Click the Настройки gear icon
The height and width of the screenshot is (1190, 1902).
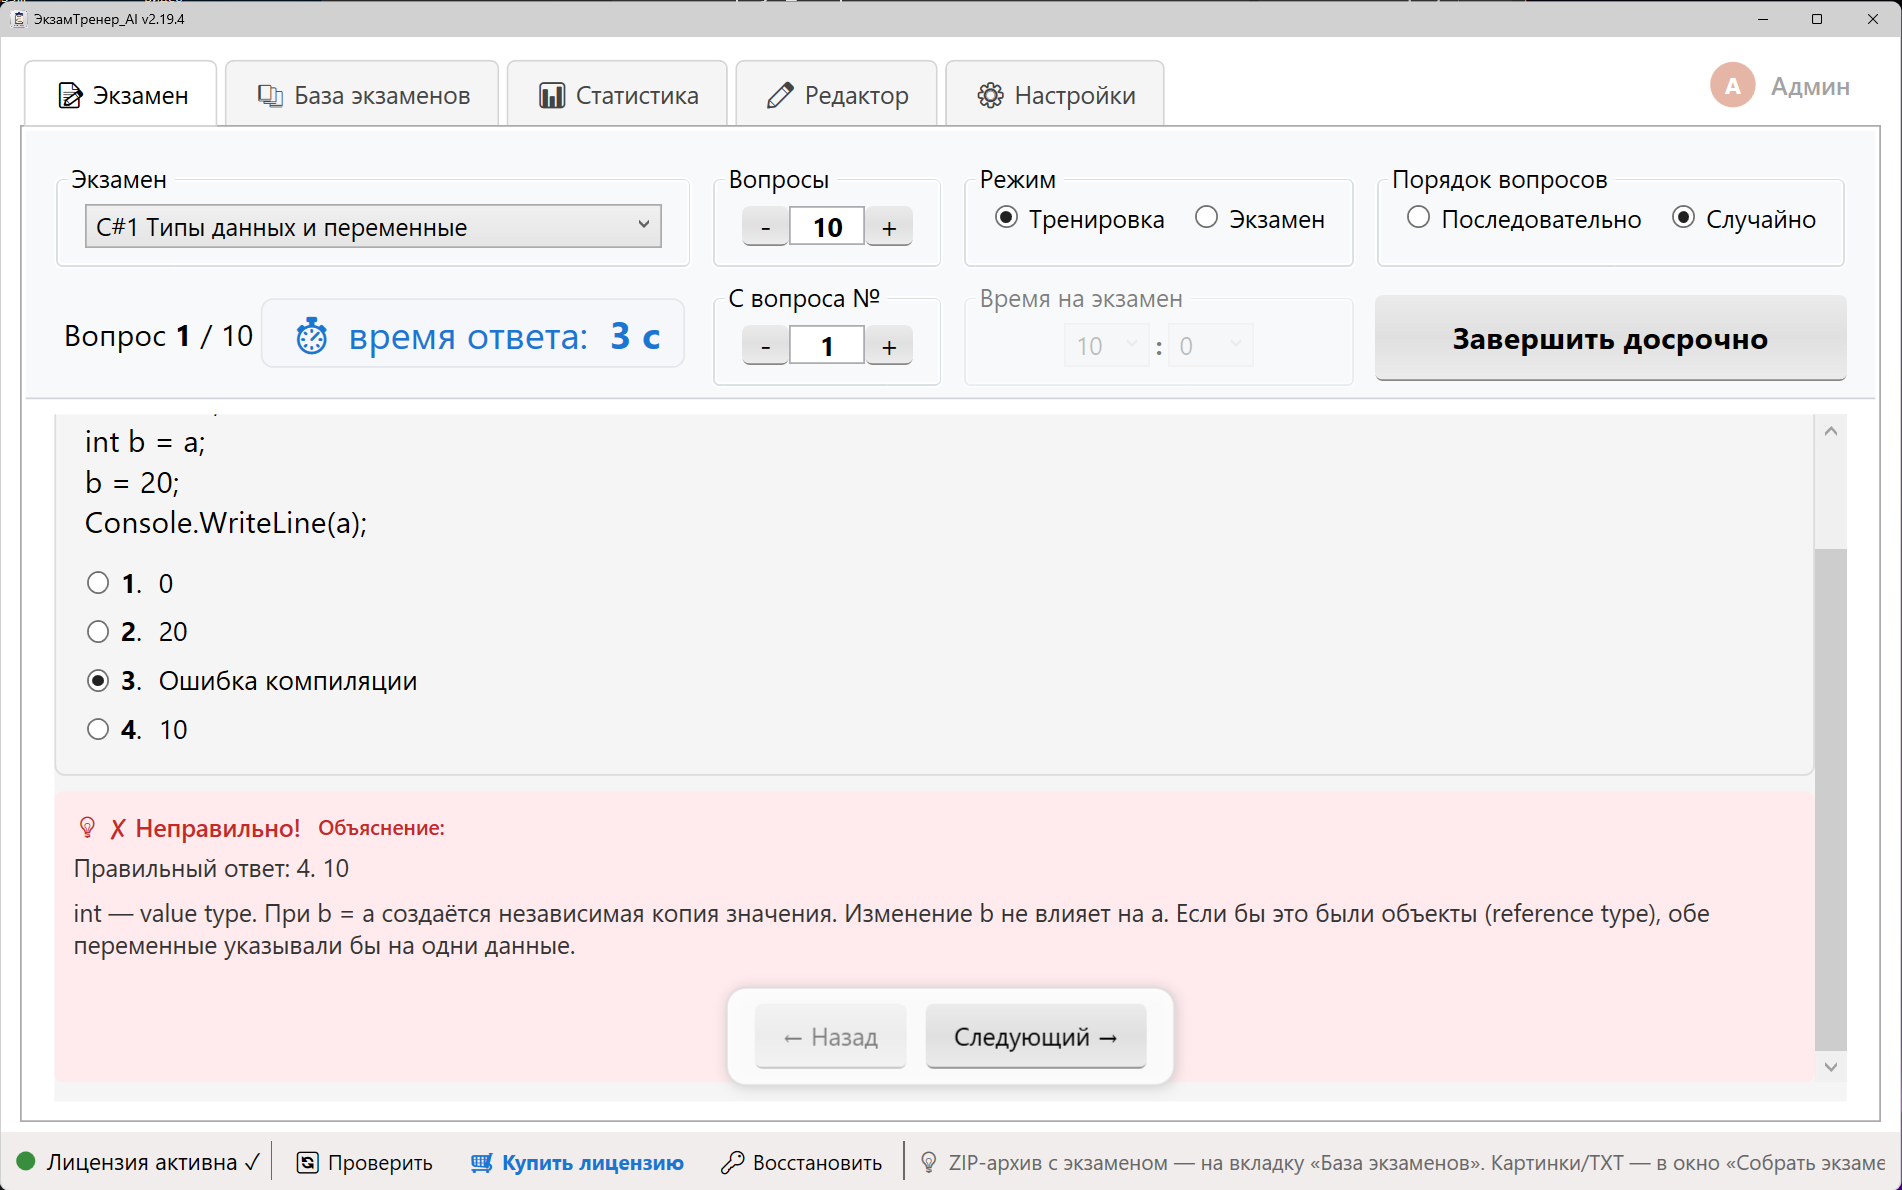point(990,96)
